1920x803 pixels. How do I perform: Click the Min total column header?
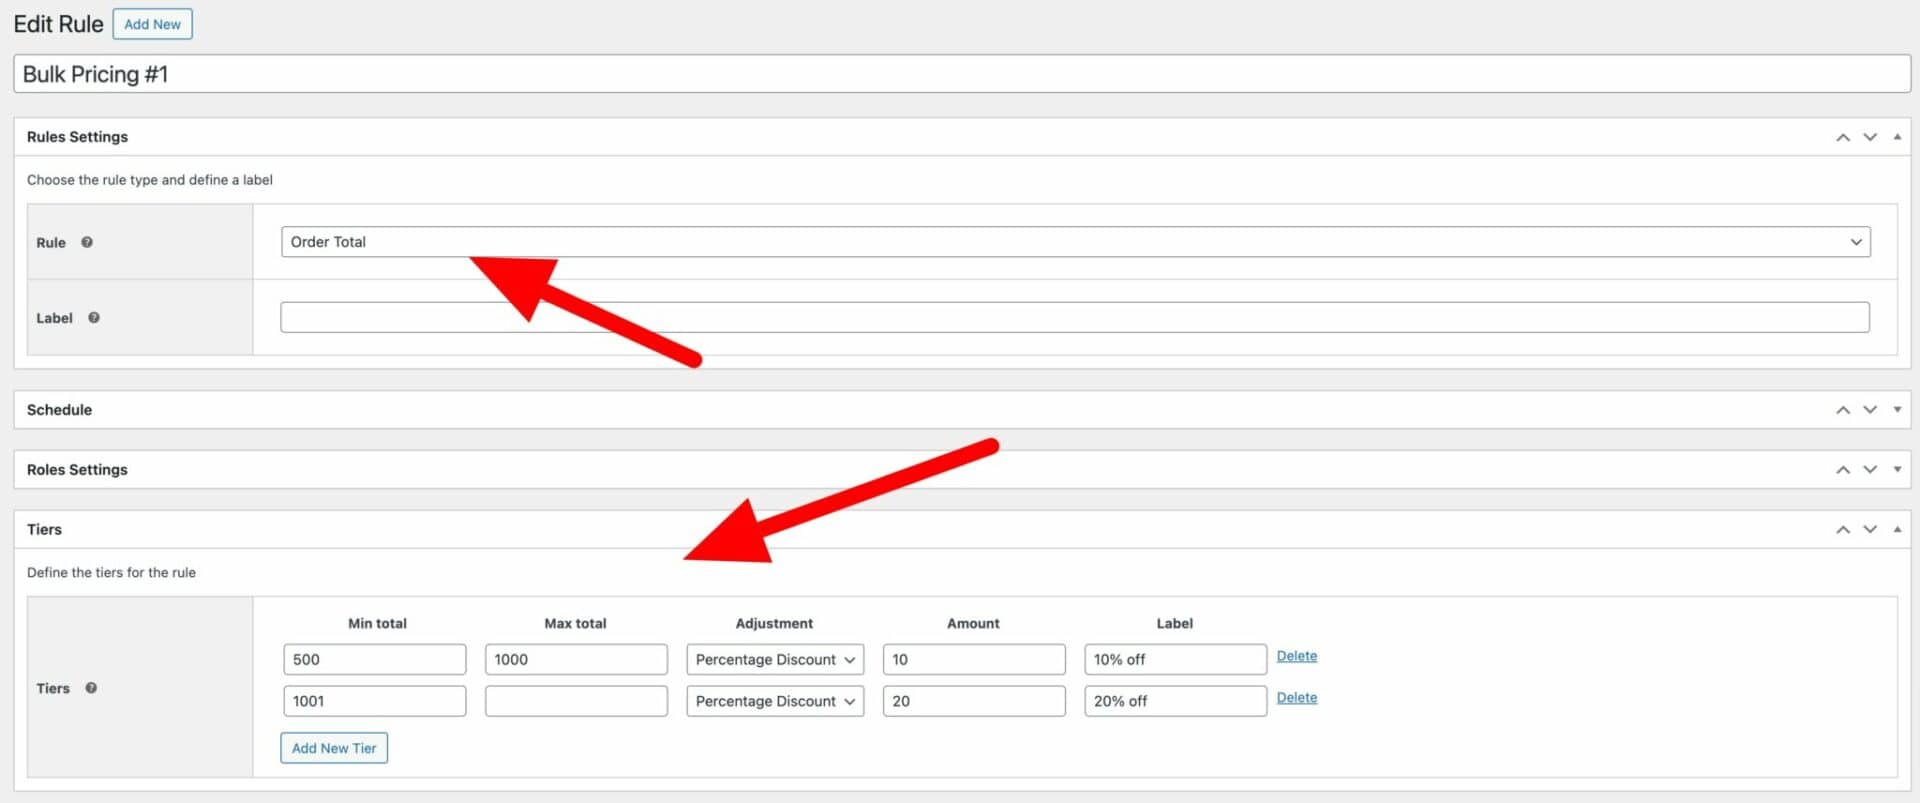tap(377, 623)
